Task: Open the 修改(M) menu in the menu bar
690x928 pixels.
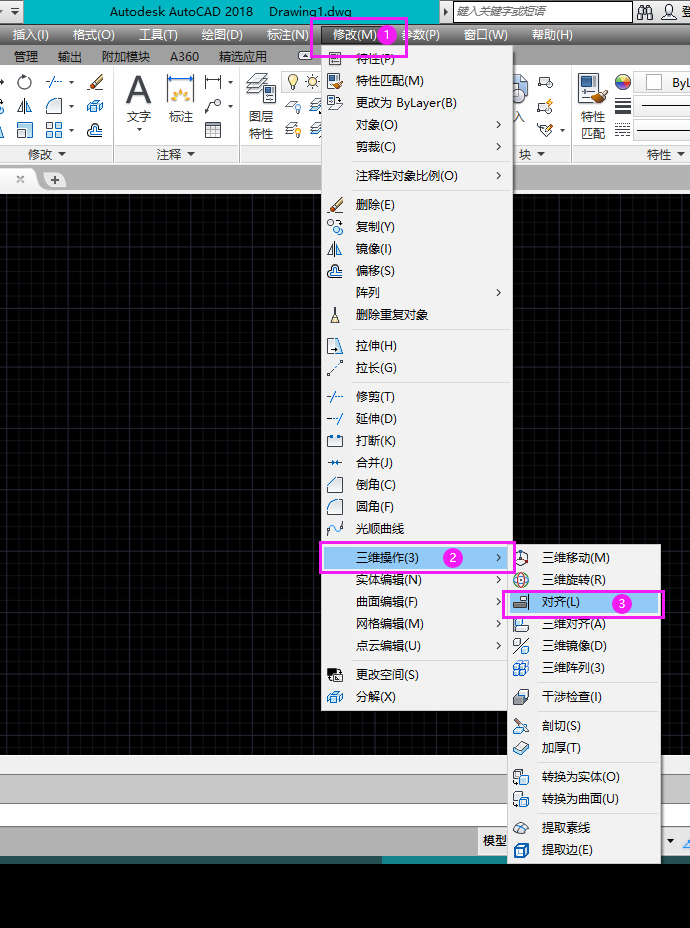Action: click(354, 35)
